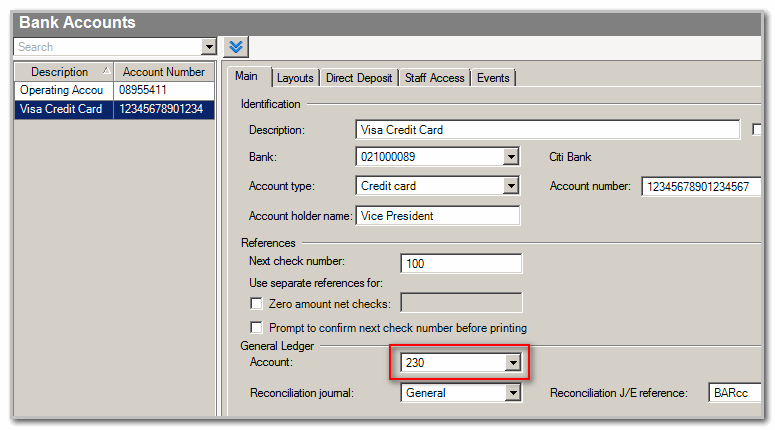This screenshot has width=775, height=430.
Task: Expand the Reconciliation journal dropdown
Action: (513, 393)
